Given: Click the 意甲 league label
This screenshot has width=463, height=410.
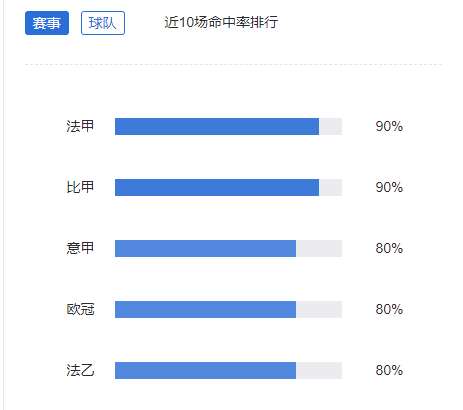Looking at the screenshot, I should [x=80, y=248].
